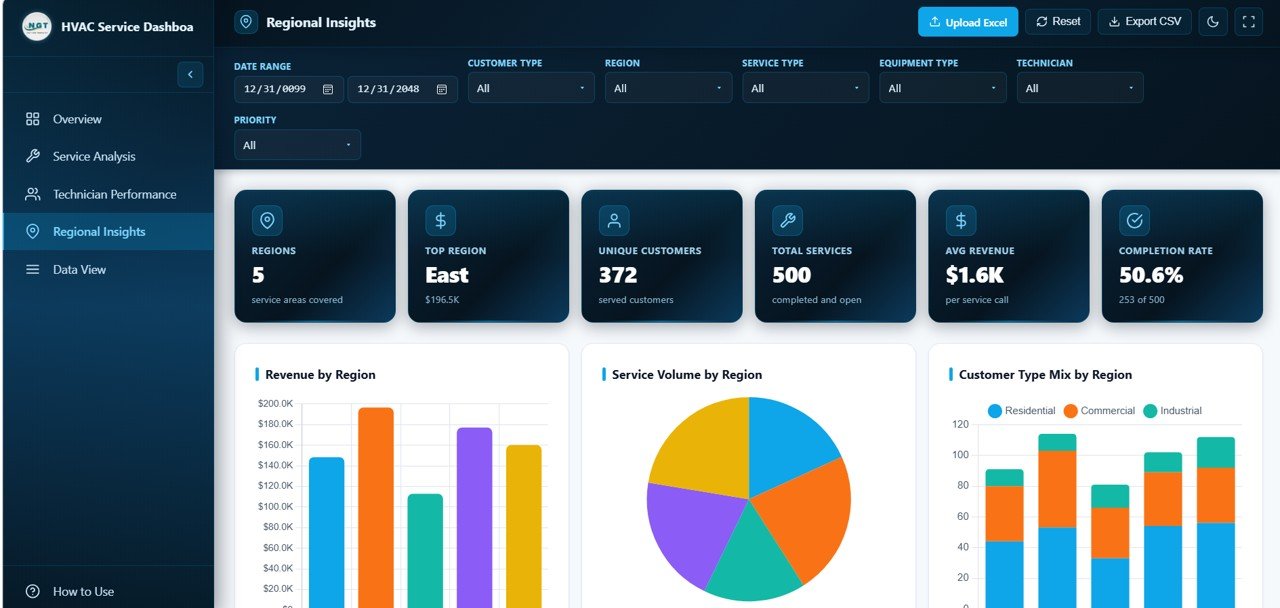
Task: Click the wrench icon on Total Services card
Action: [x=787, y=220]
